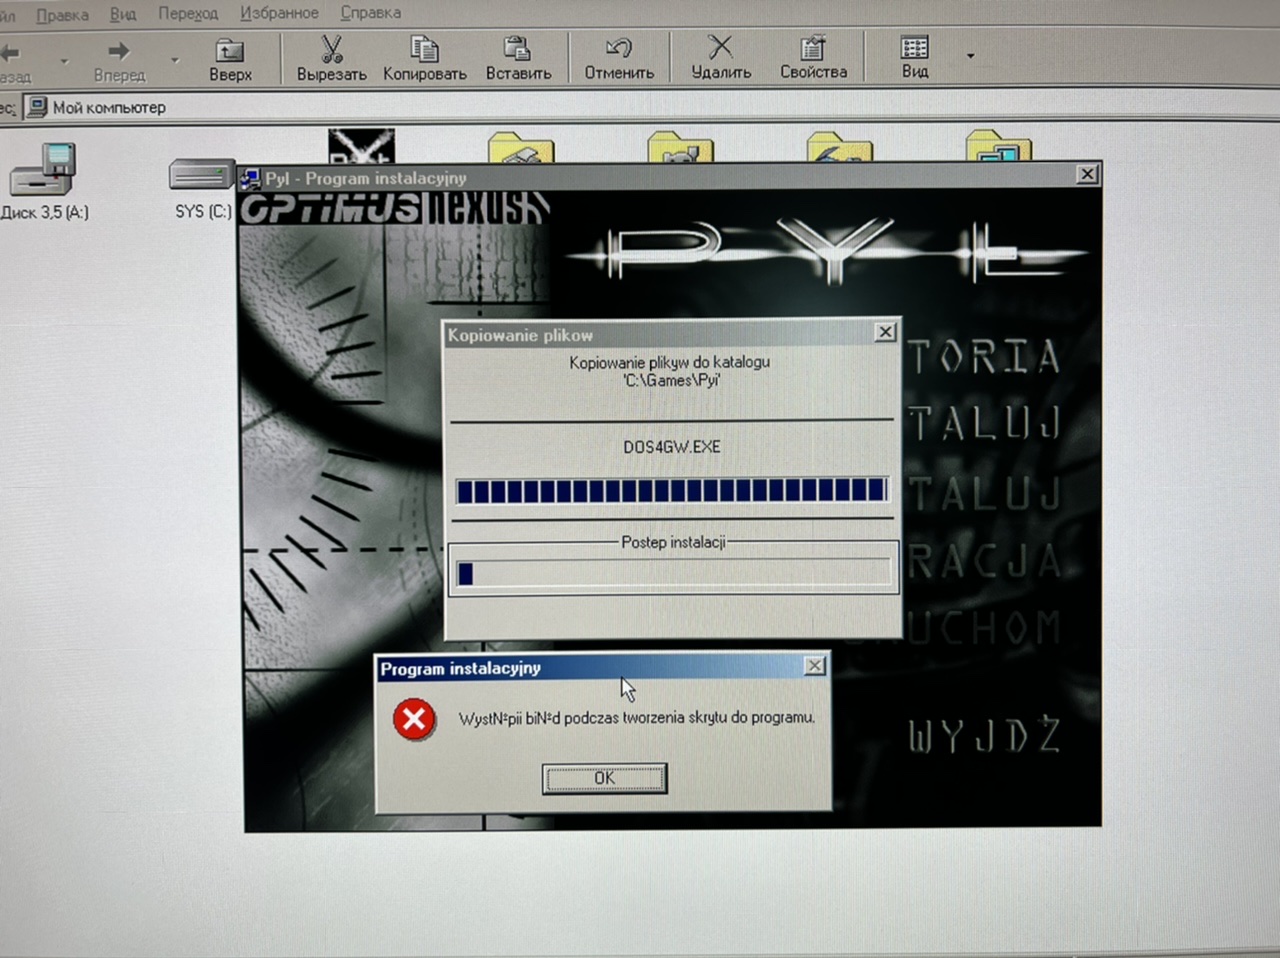Open the Переход menu

tap(188, 13)
